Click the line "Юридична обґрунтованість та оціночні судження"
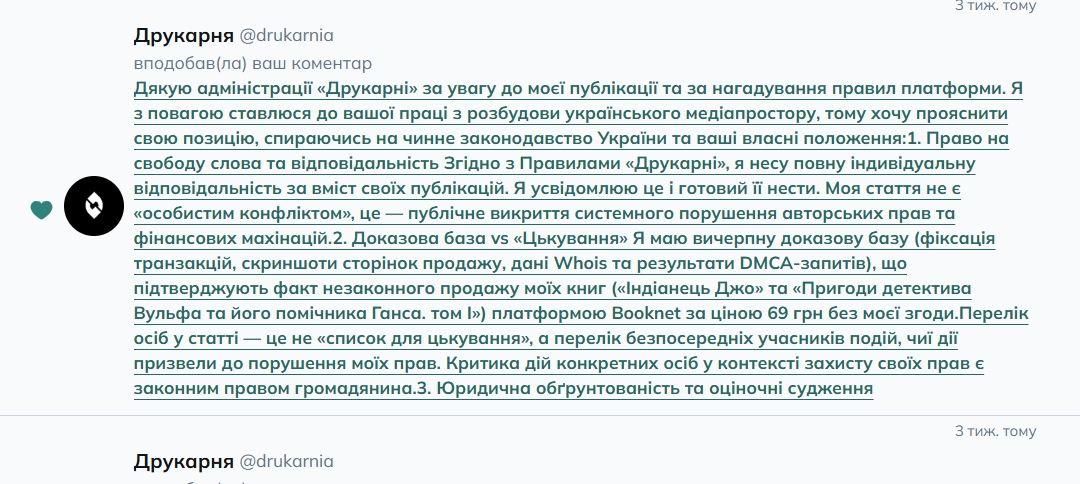This screenshot has height=484, width=1080. click(x=656, y=388)
